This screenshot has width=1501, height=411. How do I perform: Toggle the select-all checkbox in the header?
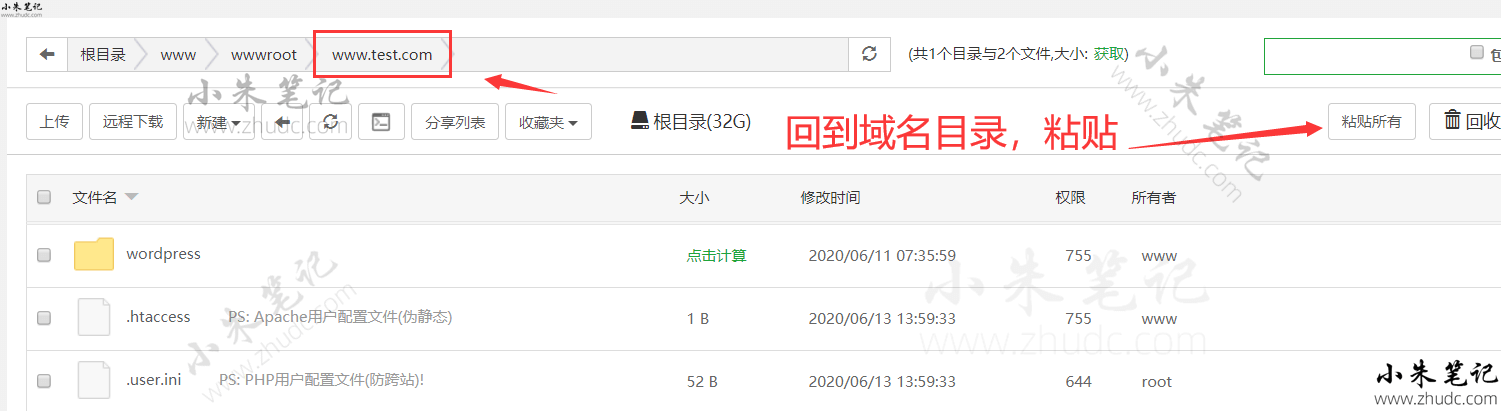point(44,198)
